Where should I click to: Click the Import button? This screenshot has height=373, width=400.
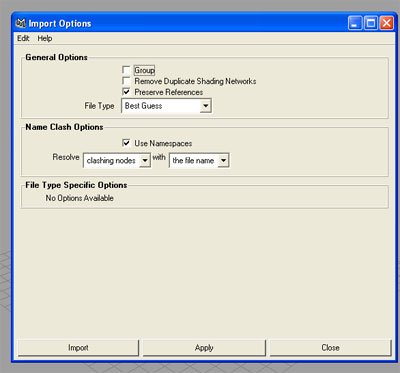coord(78,348)
